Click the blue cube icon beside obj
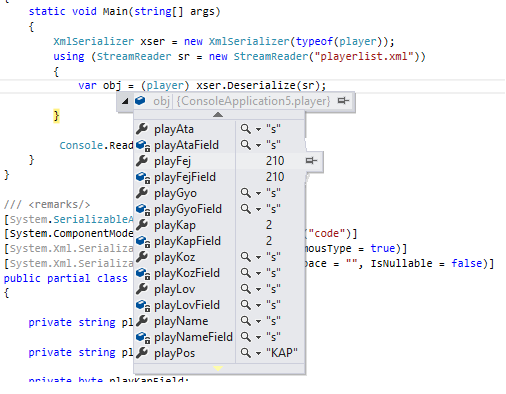Screen dimensions: 506x394 tap(140, 100)
